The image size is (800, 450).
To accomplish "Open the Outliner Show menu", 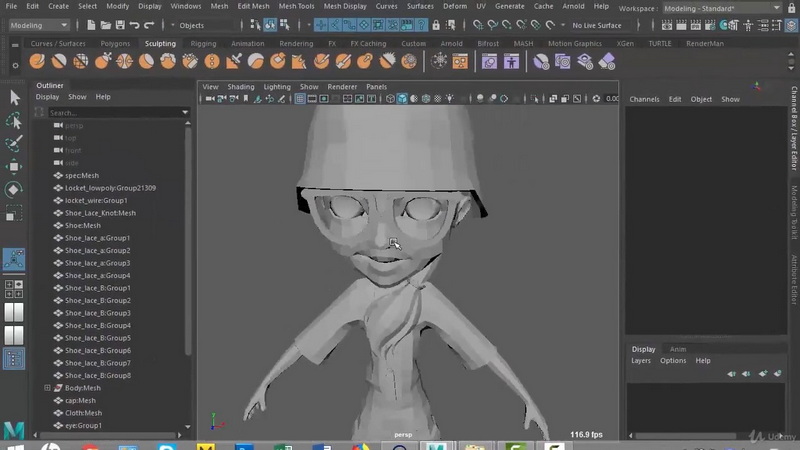I will coord(78,96).
